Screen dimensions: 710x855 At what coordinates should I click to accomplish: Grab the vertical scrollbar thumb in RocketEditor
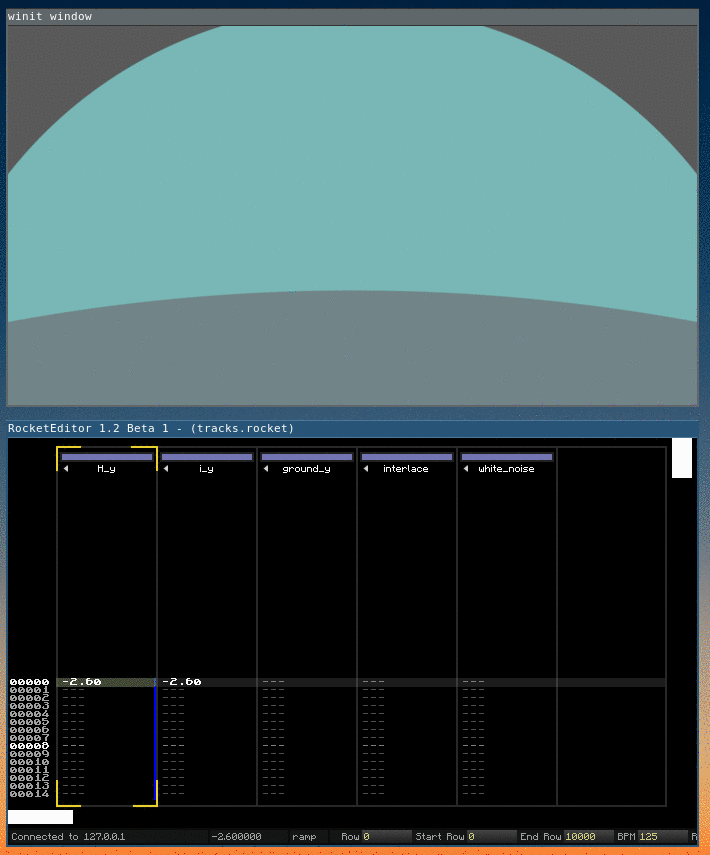point(682,458)
